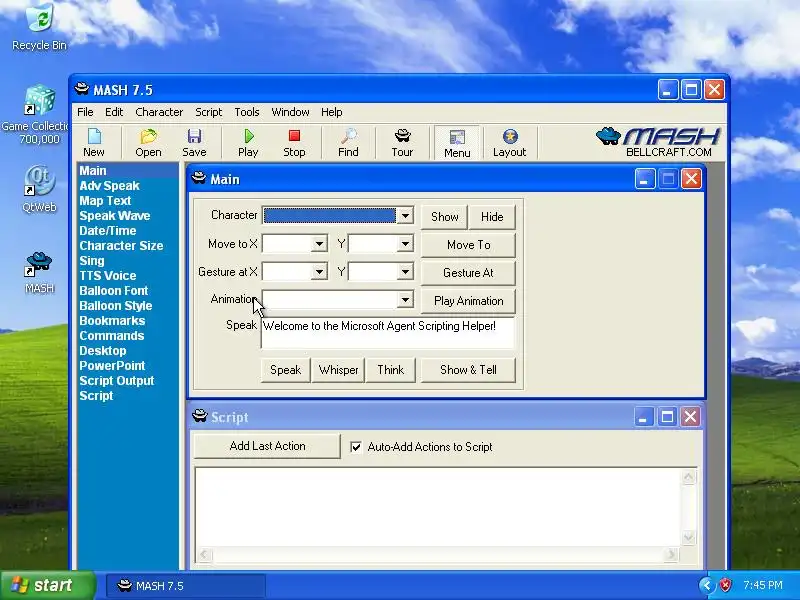This screenshot has height=600, width=800.
Task: Open the Windows Start button
Action: pyautogui.click(x=48, y=585)
